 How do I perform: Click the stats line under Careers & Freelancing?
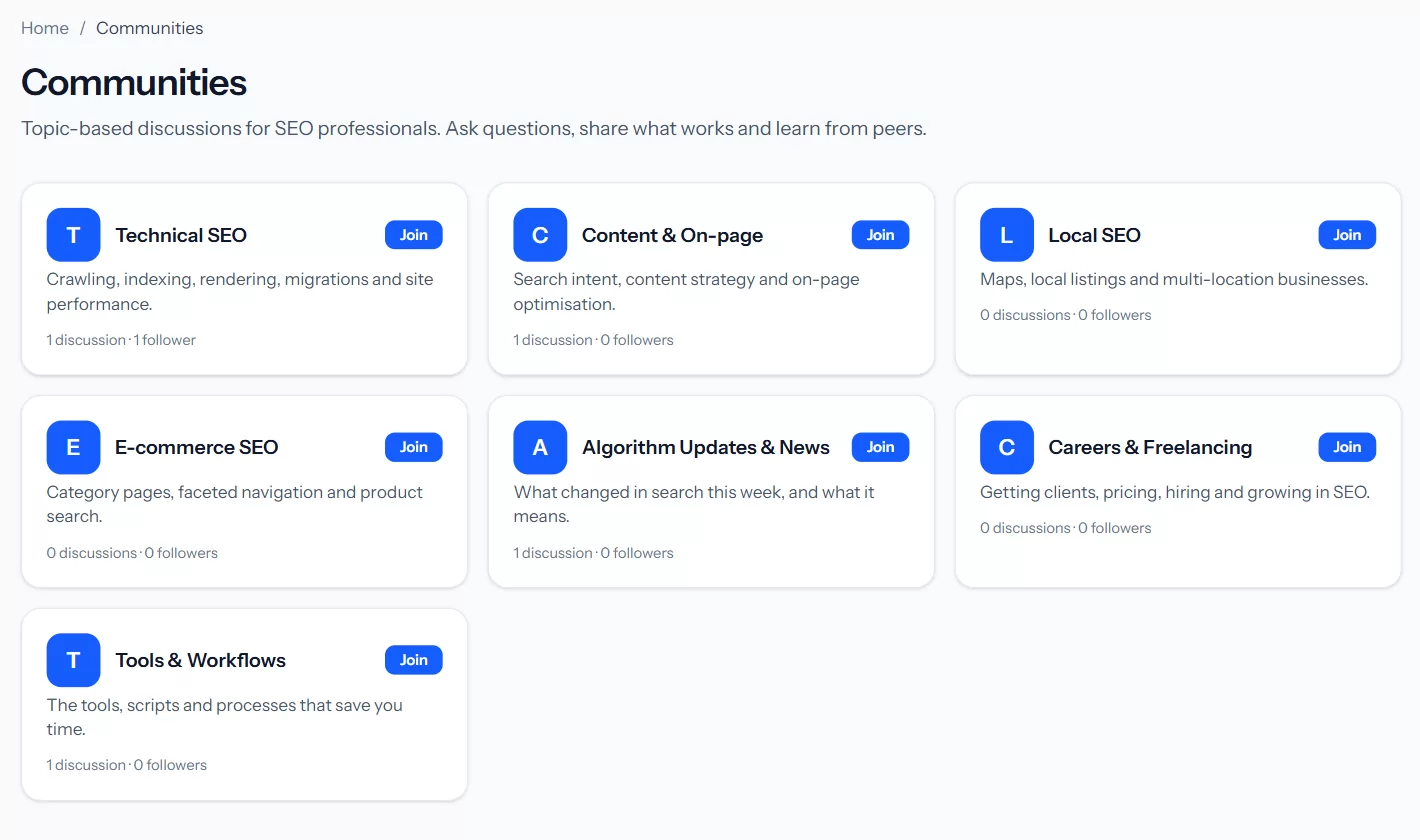[x=1066, y=528]
